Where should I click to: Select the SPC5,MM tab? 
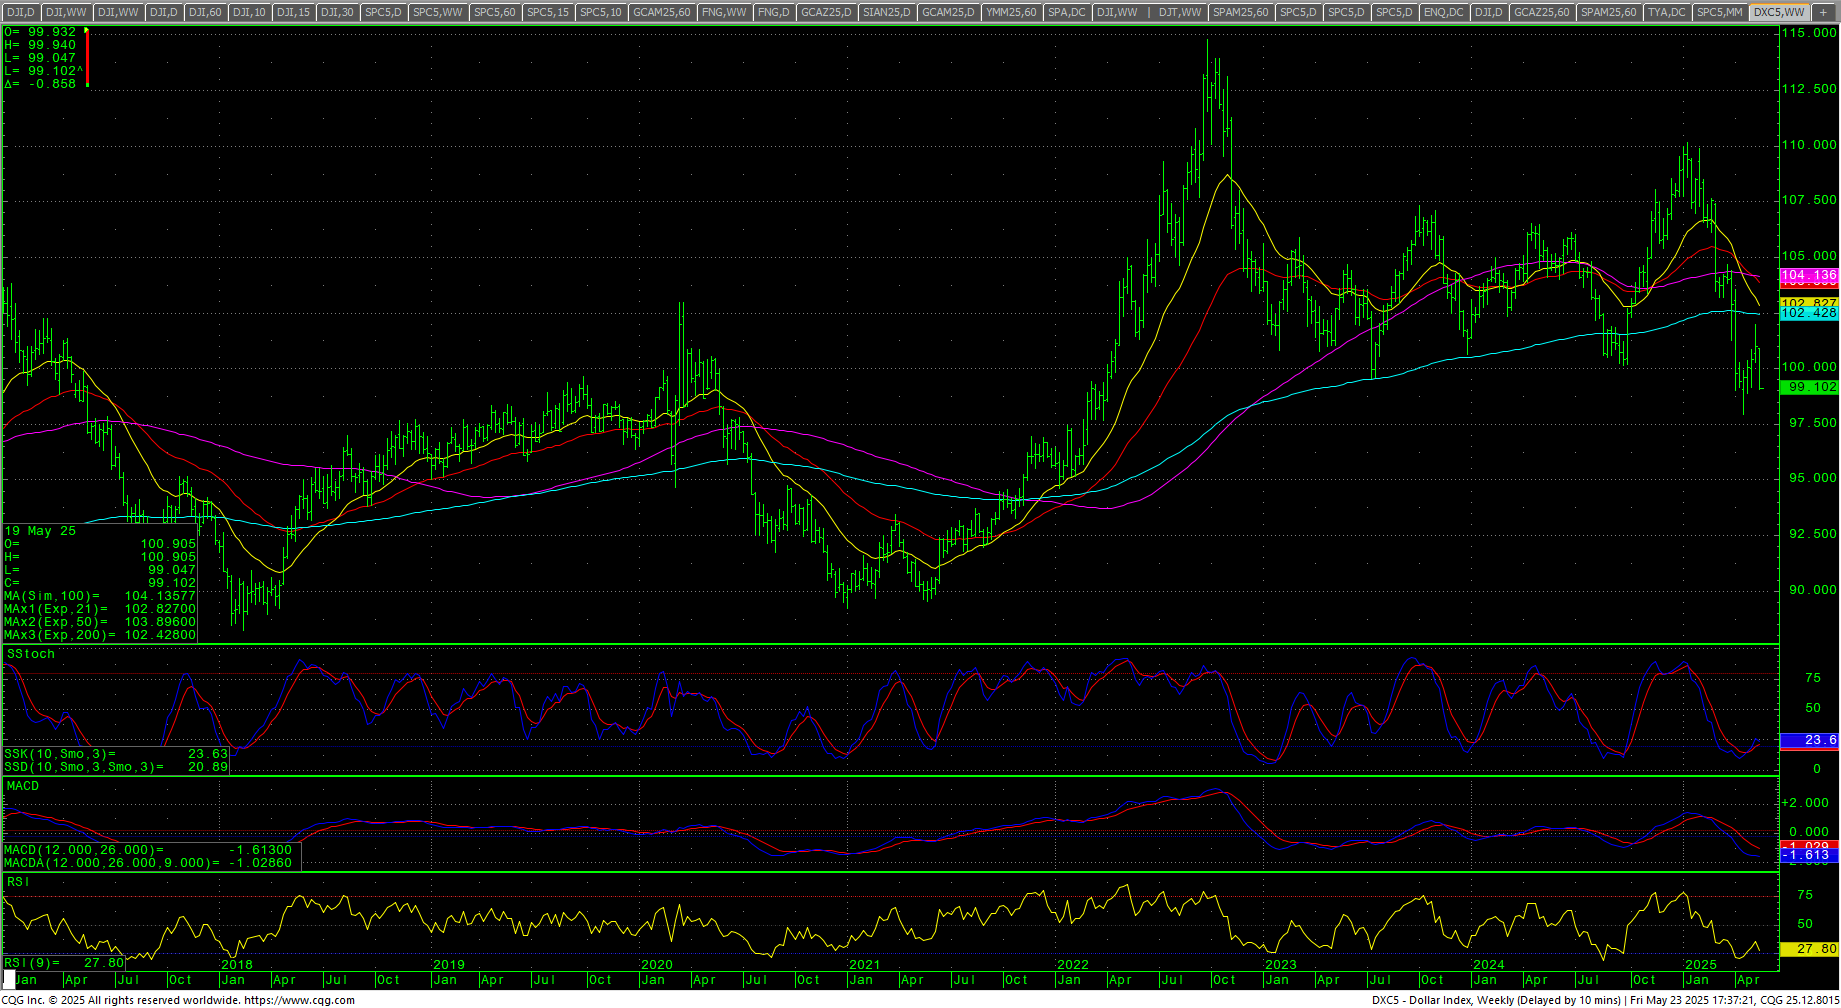tap(1720, 12)
